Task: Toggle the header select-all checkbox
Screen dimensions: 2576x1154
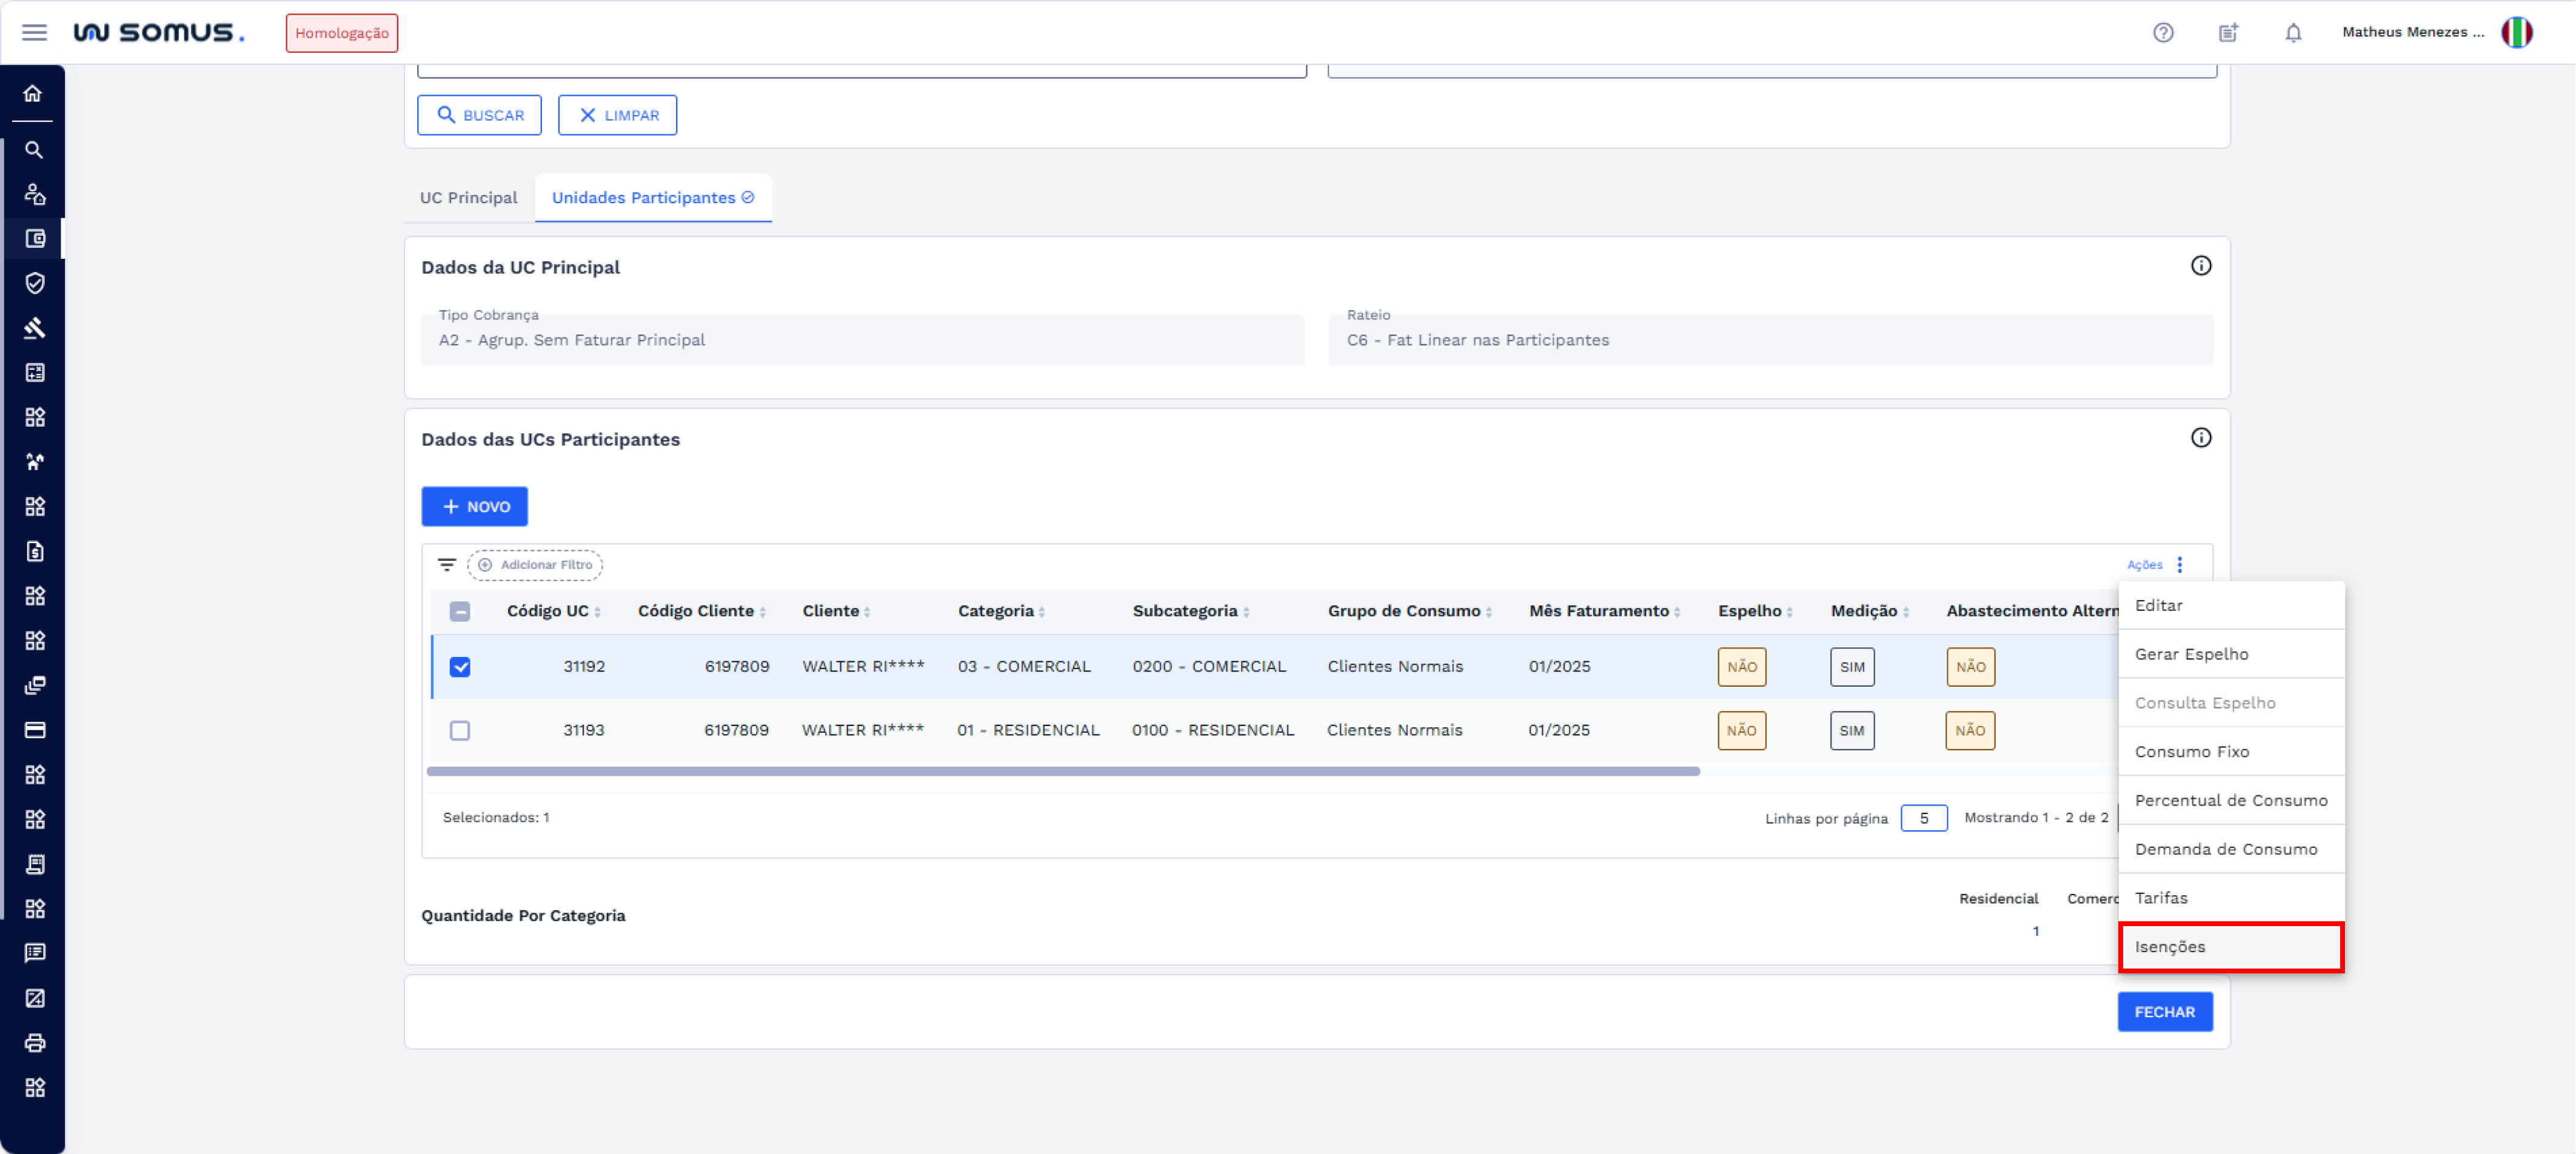Action: pyautogui.click(x=460, y=611)
